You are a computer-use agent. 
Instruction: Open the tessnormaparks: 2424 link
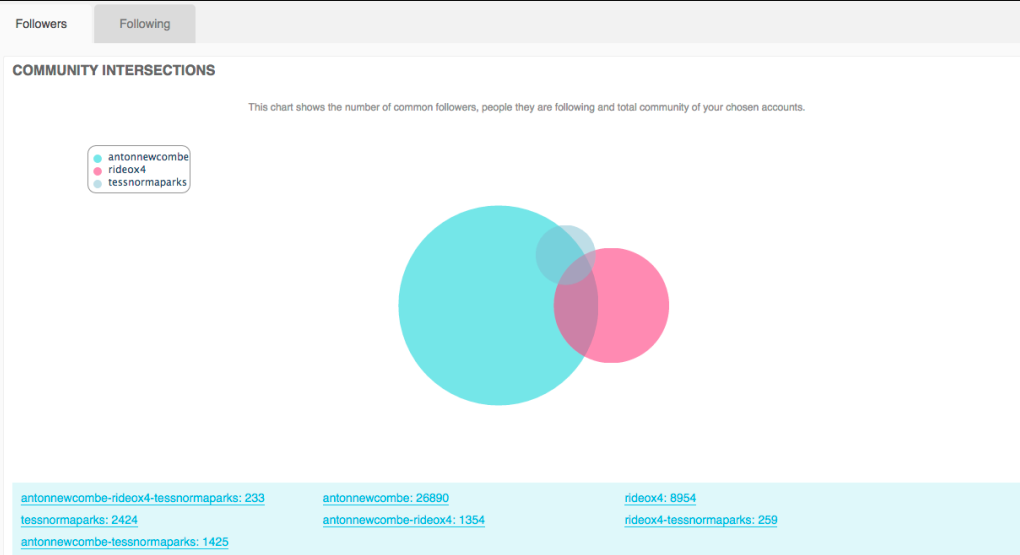click(x=79, y=520)
